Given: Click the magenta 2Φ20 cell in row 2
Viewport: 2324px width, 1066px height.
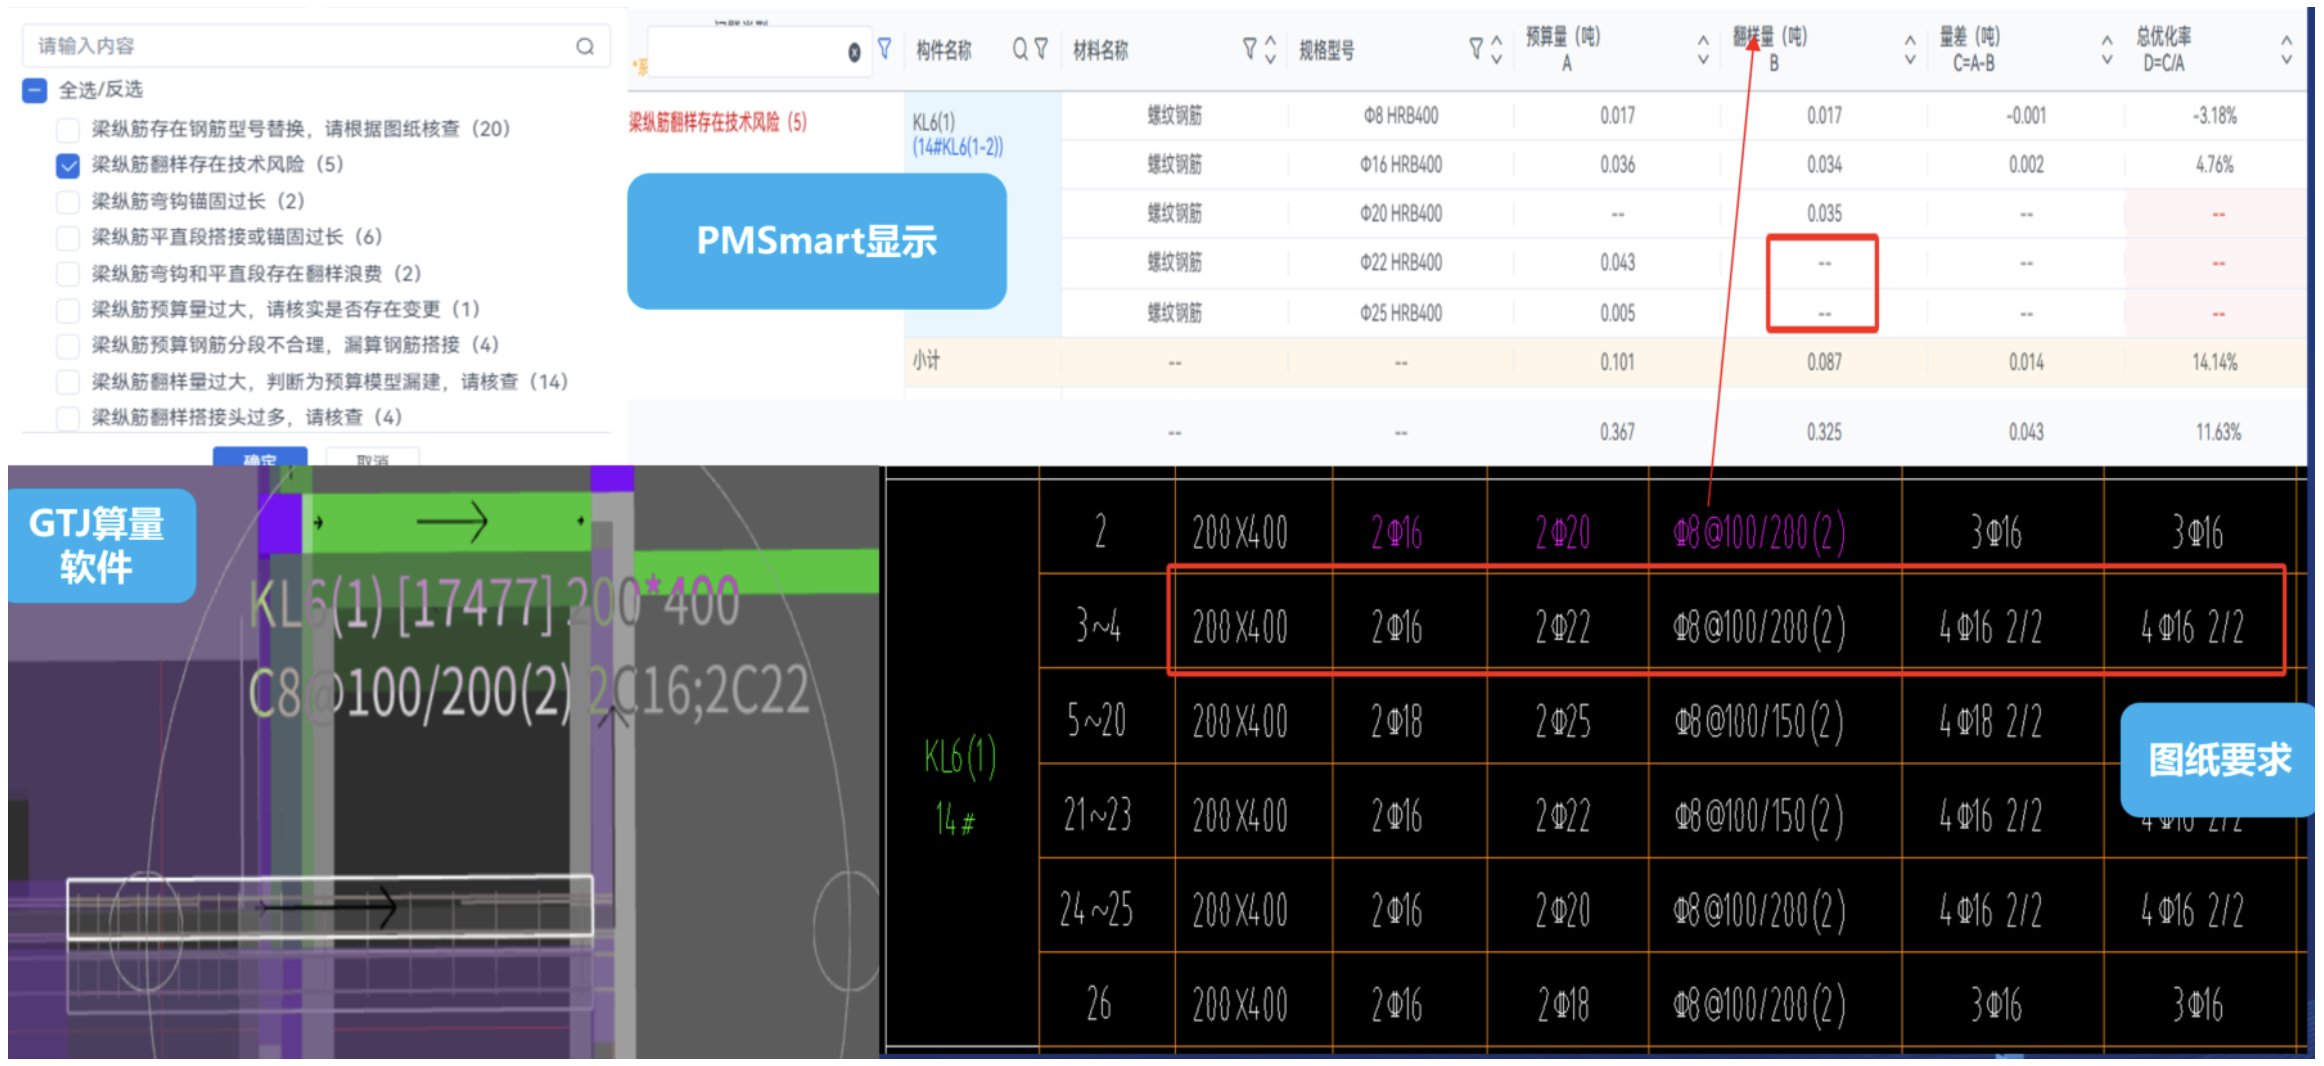Looking at the screenshot, I should [x=1563, y=533].
